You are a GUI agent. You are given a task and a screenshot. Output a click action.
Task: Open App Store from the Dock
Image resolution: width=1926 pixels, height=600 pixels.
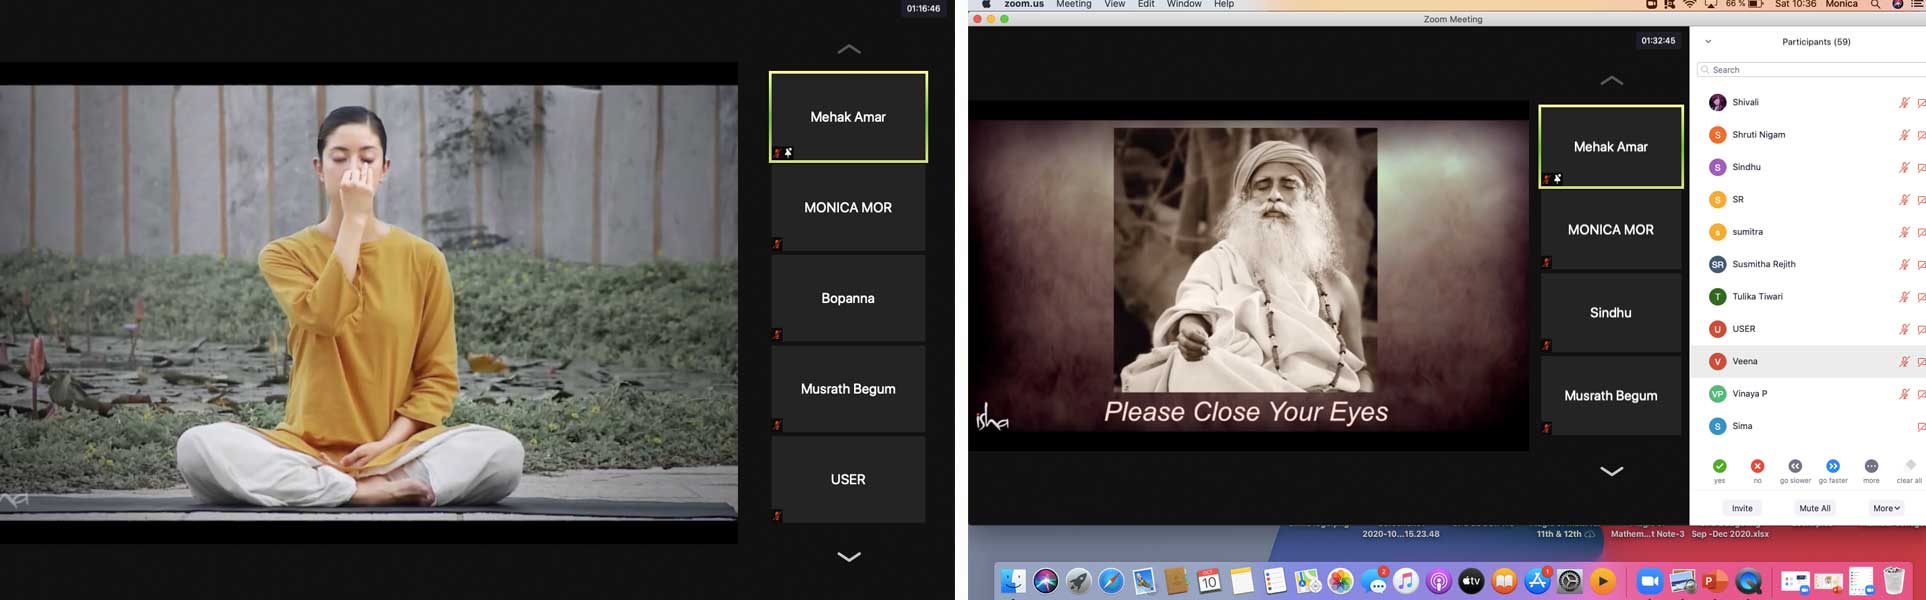tap(1537, 581)
